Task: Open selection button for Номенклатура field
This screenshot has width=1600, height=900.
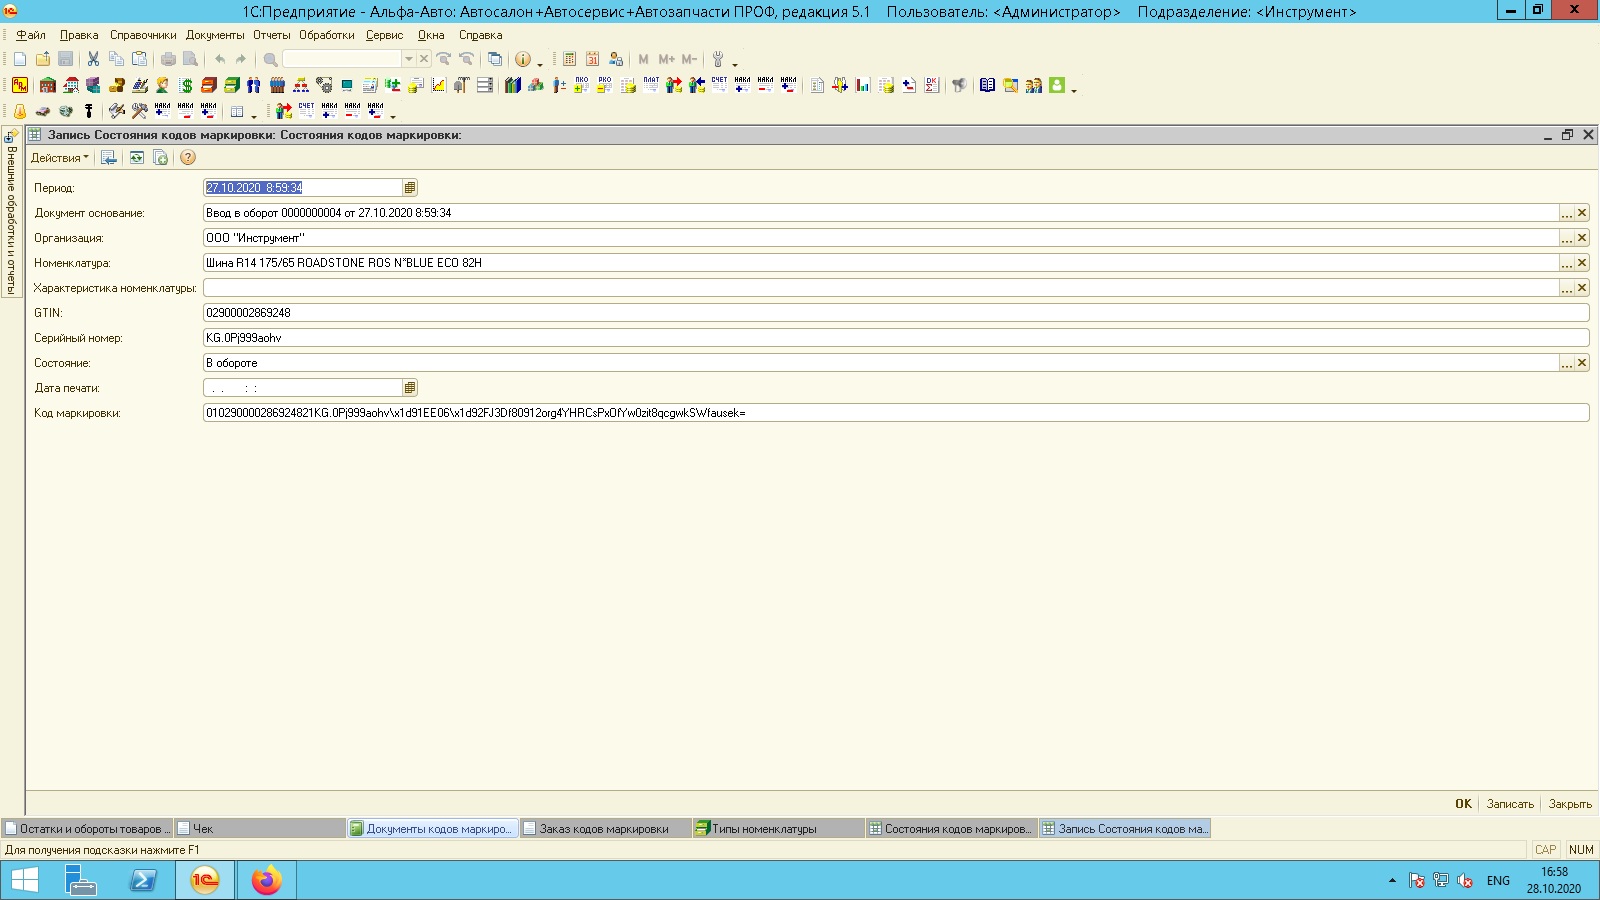Action: pos(1567,263)
